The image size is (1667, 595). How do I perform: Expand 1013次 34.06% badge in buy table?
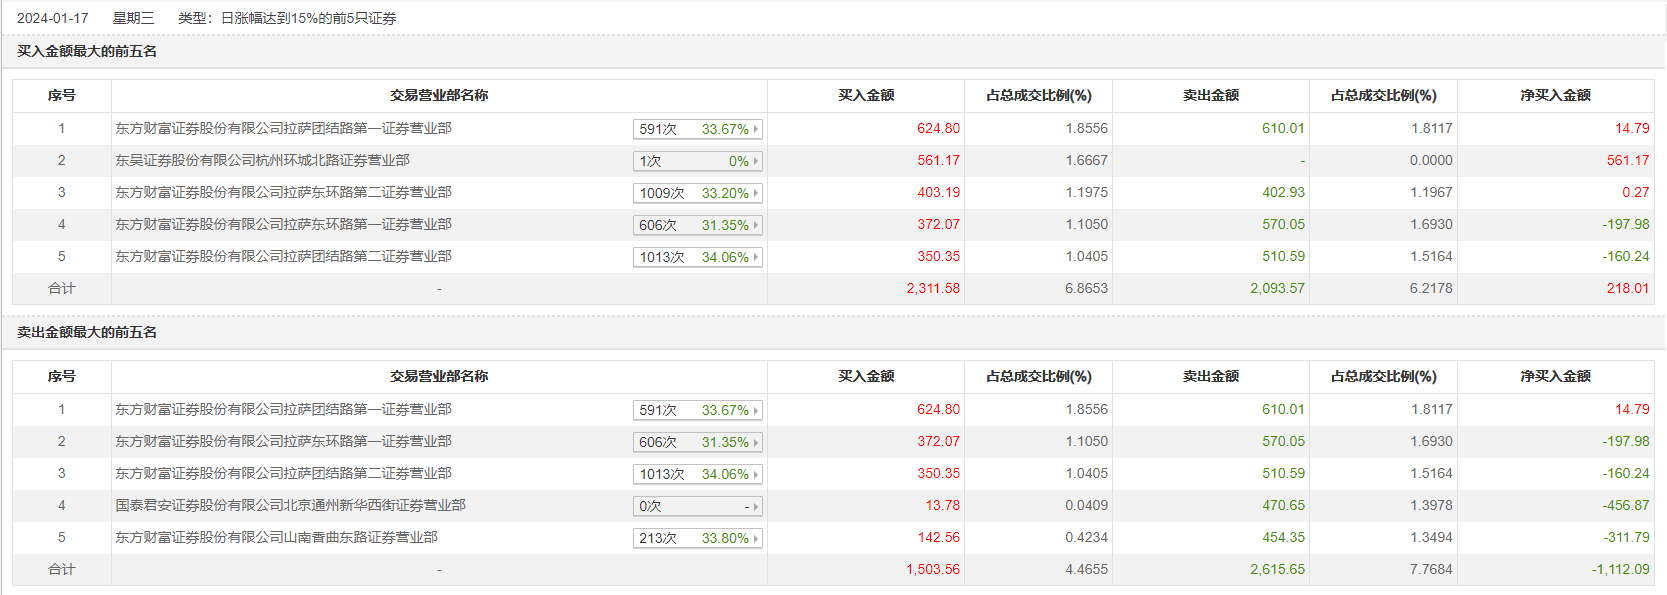(698, 257)
